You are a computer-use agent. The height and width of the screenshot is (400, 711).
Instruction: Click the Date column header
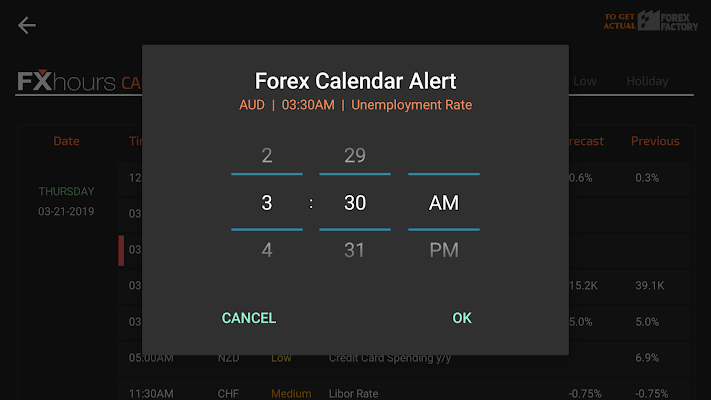point(66,141)
